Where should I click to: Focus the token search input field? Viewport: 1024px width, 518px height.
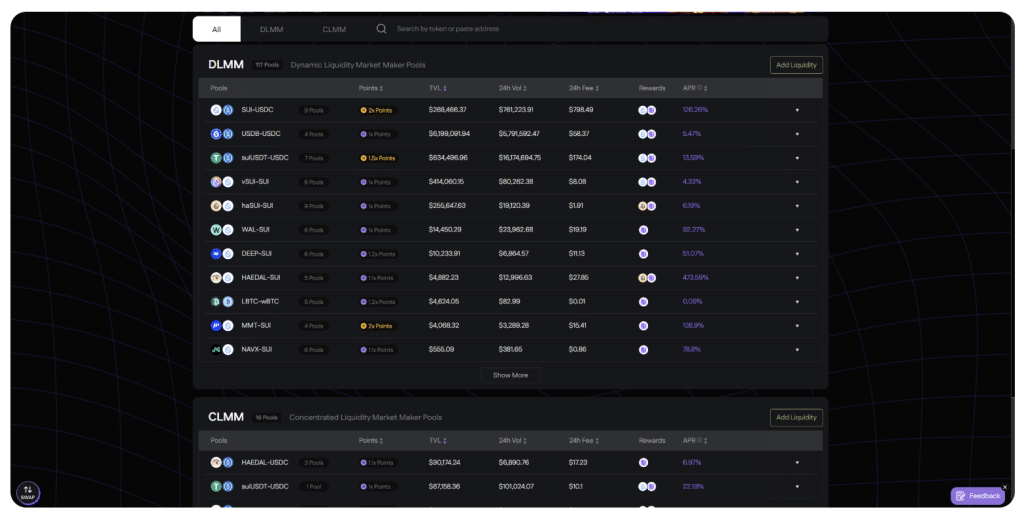click(x=500, y=29)
